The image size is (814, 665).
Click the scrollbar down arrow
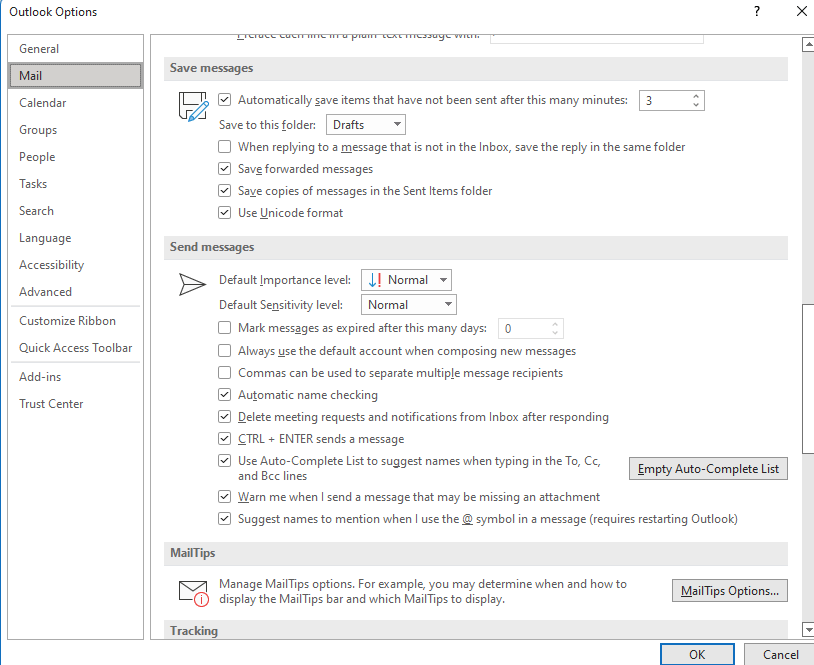click(807, 630)
